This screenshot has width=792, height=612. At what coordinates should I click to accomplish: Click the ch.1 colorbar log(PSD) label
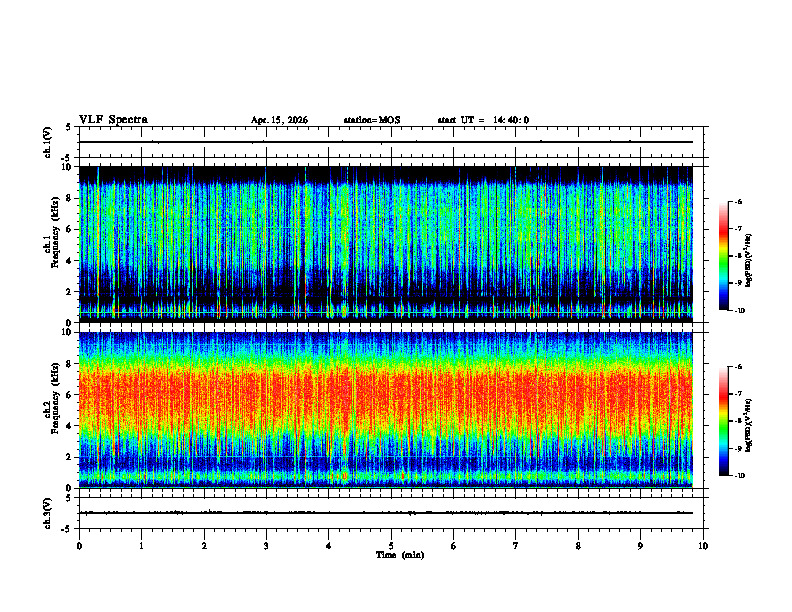click(x=748, y=260)
